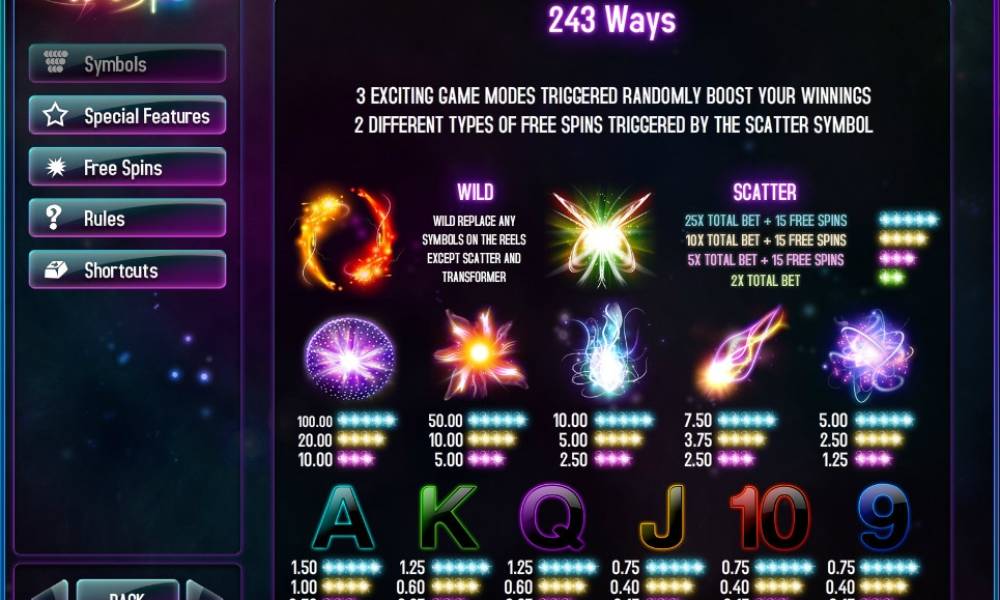Select the Free Spins menu item

tap(127, 167)
